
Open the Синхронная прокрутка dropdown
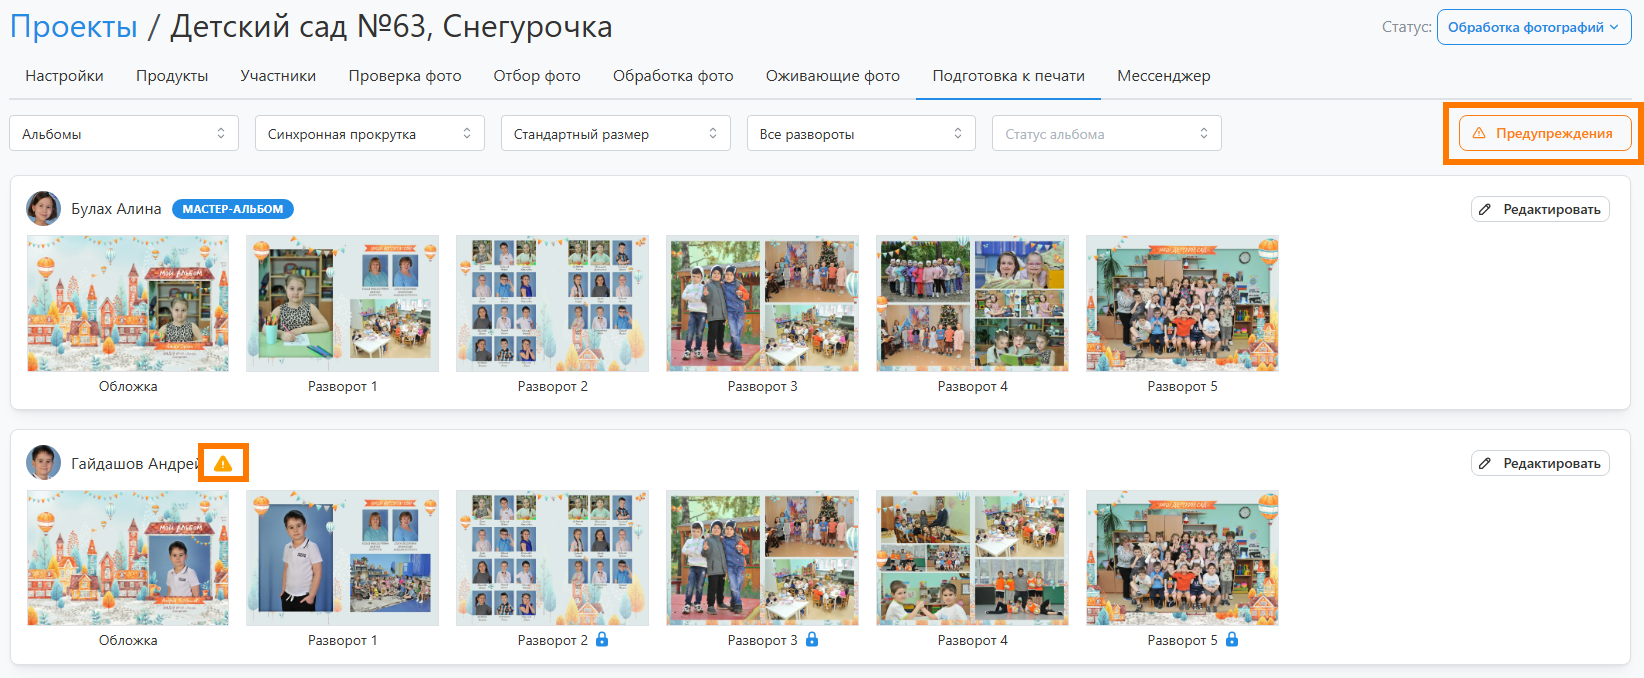(x=369, y=134)
